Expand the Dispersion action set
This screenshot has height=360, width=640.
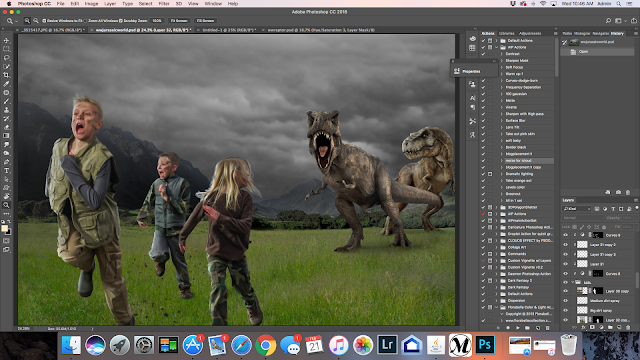(x=497, y=300)
